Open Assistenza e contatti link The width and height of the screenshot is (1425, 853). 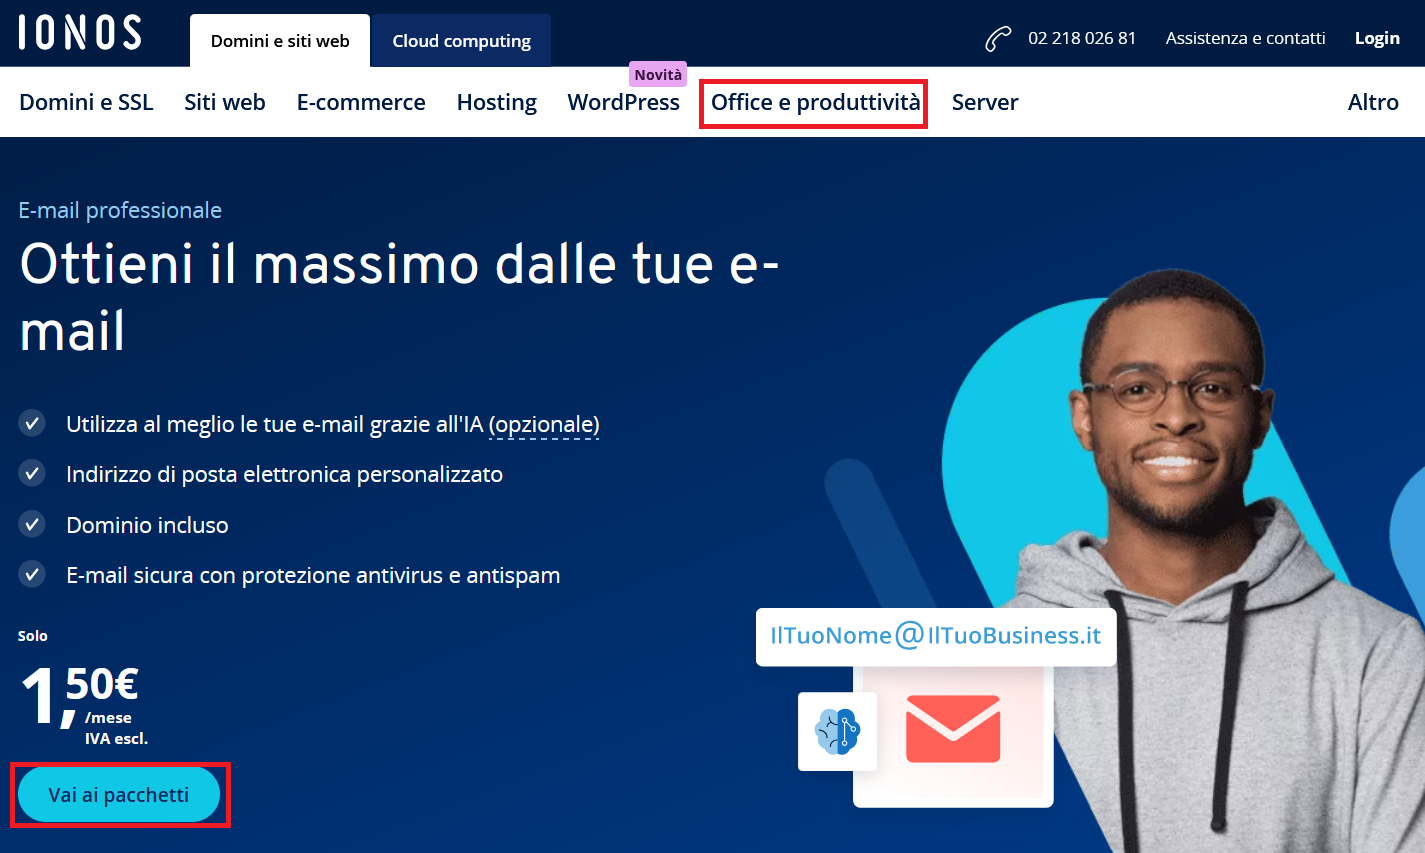point(1245,38)
